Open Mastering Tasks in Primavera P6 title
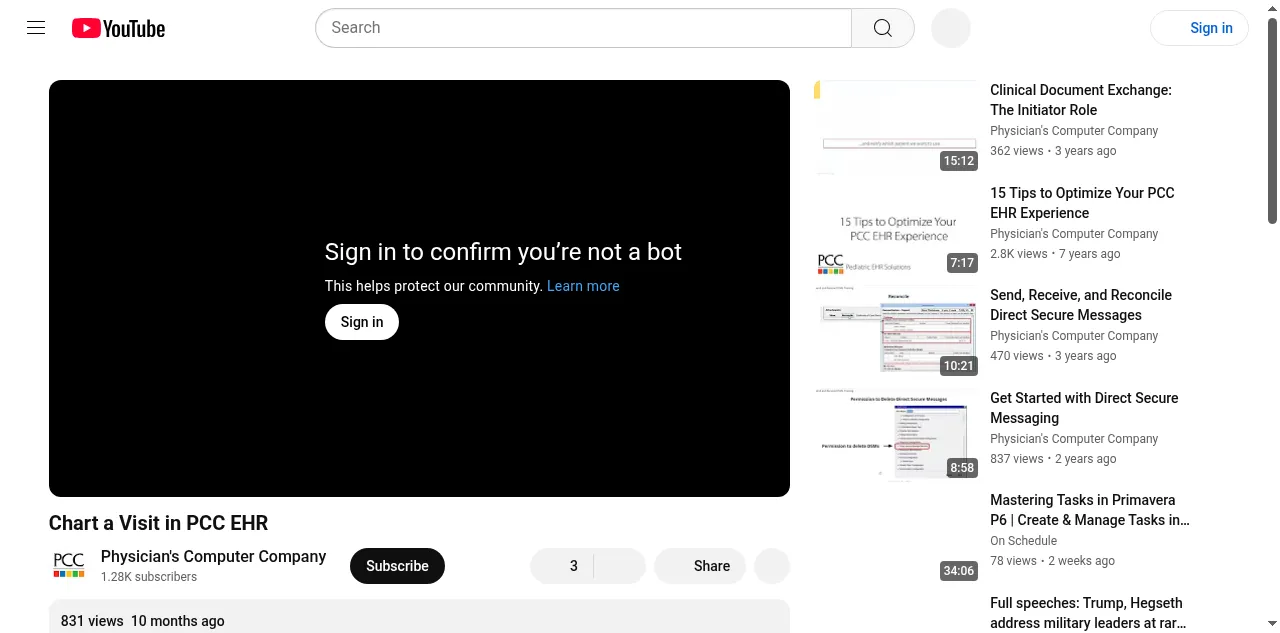Image resolution: width=1280 pixels, height=633 pixels. pyautogui.click(x=1090, y=510)
